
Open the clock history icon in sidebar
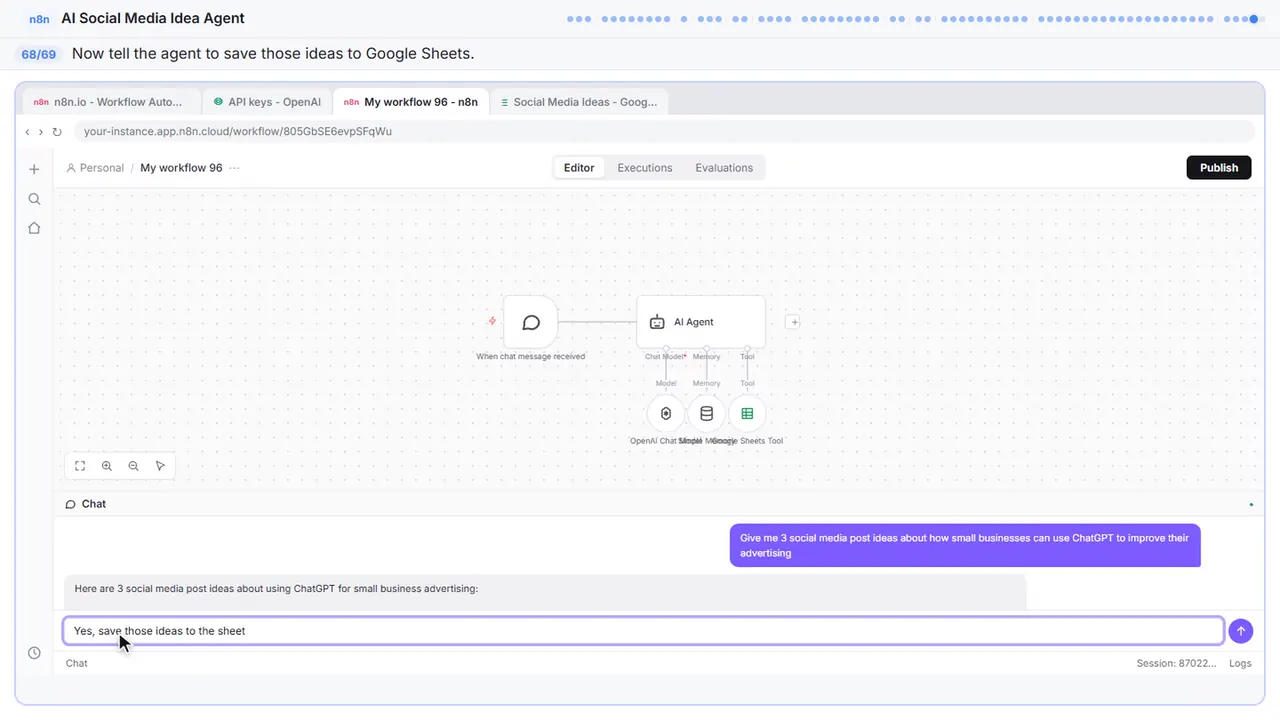tap(34, 653)
